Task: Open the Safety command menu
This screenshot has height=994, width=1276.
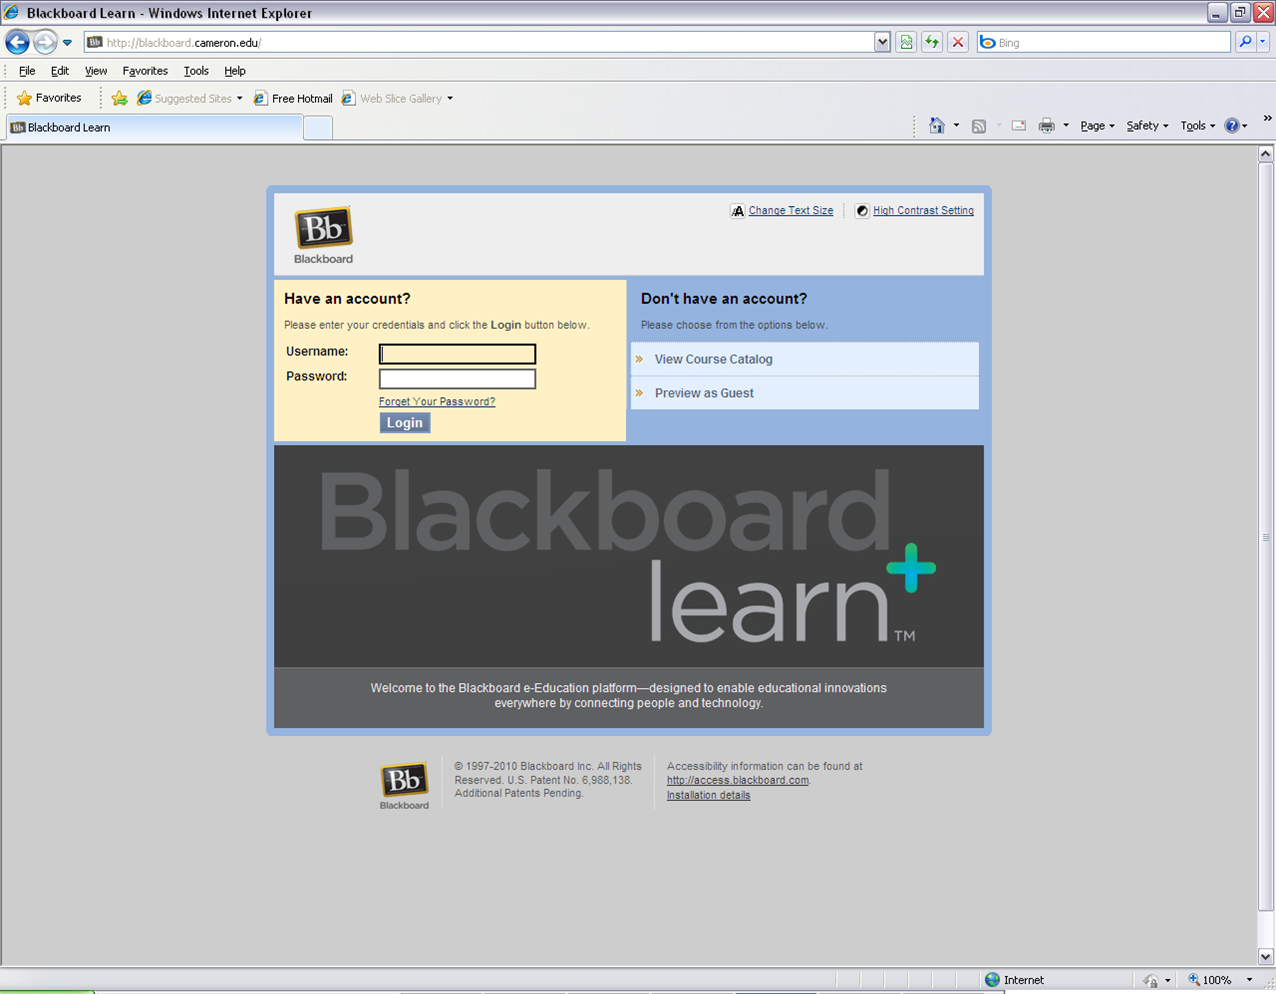Action: tap(1147, 126)
